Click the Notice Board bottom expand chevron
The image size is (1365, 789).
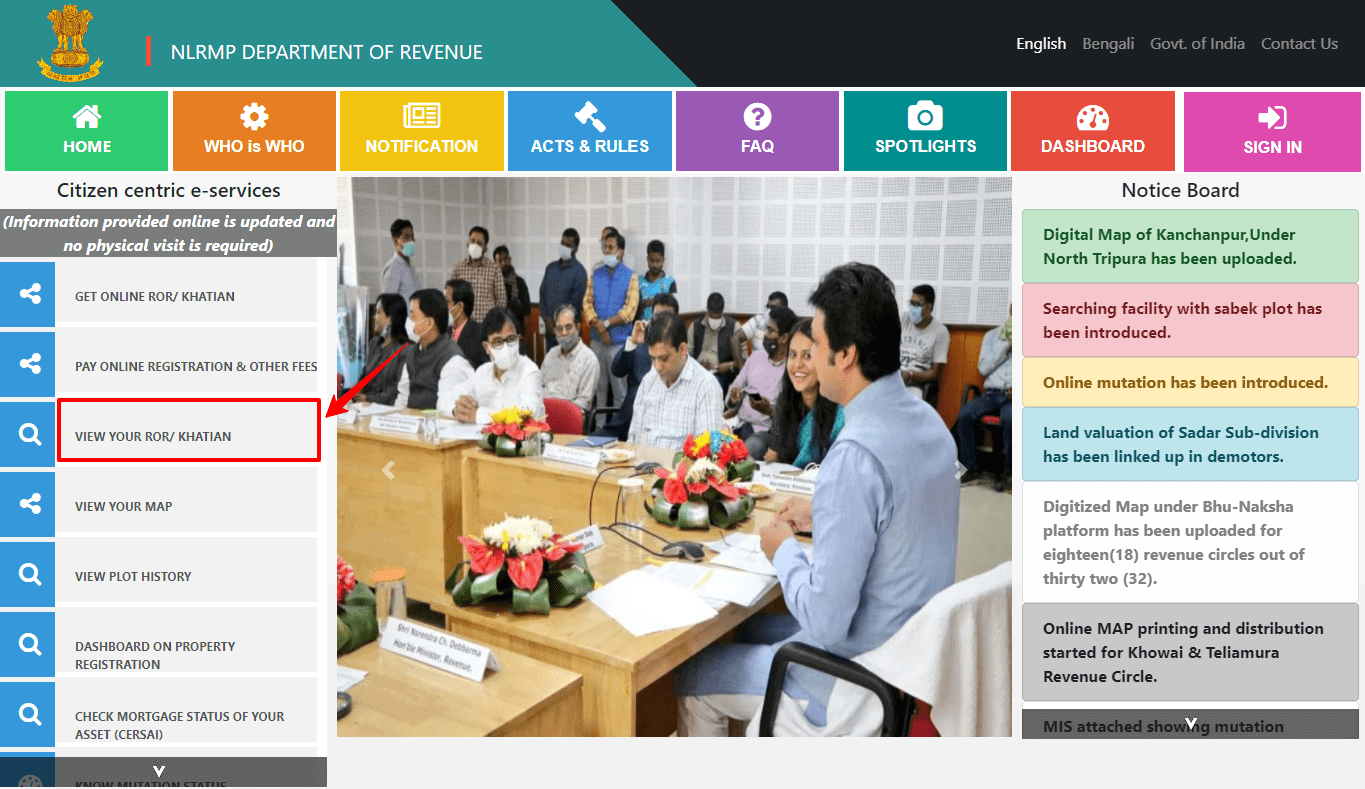pos(1190,722)
